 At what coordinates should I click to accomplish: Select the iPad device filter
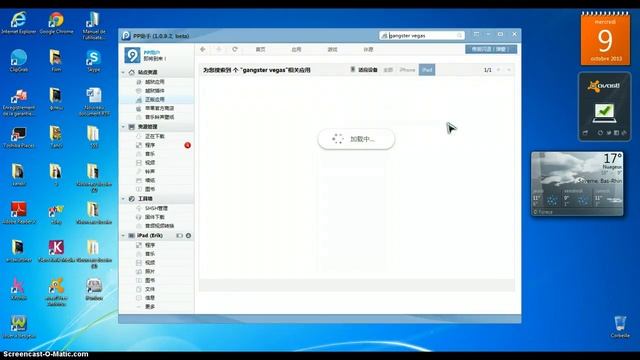pyautogui.click(x=427, y=70)
